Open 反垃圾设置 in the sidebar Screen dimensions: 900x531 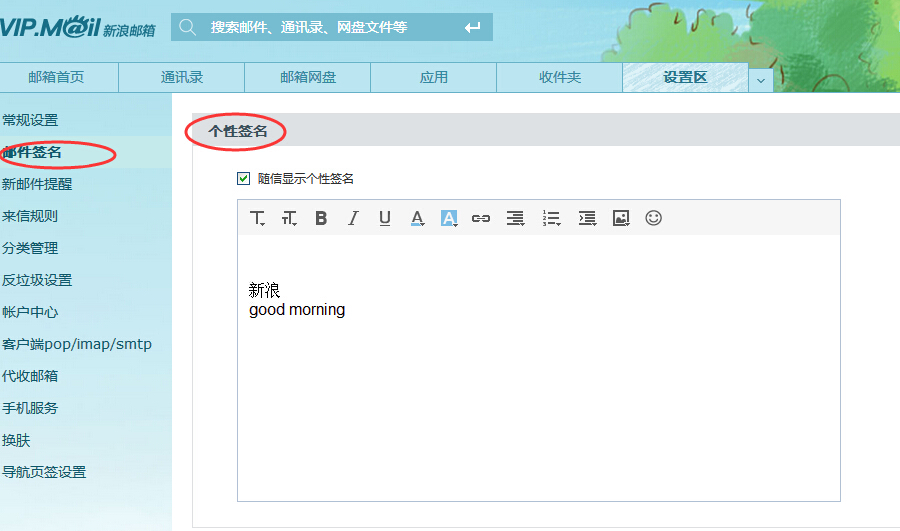(x=37, y=280)
